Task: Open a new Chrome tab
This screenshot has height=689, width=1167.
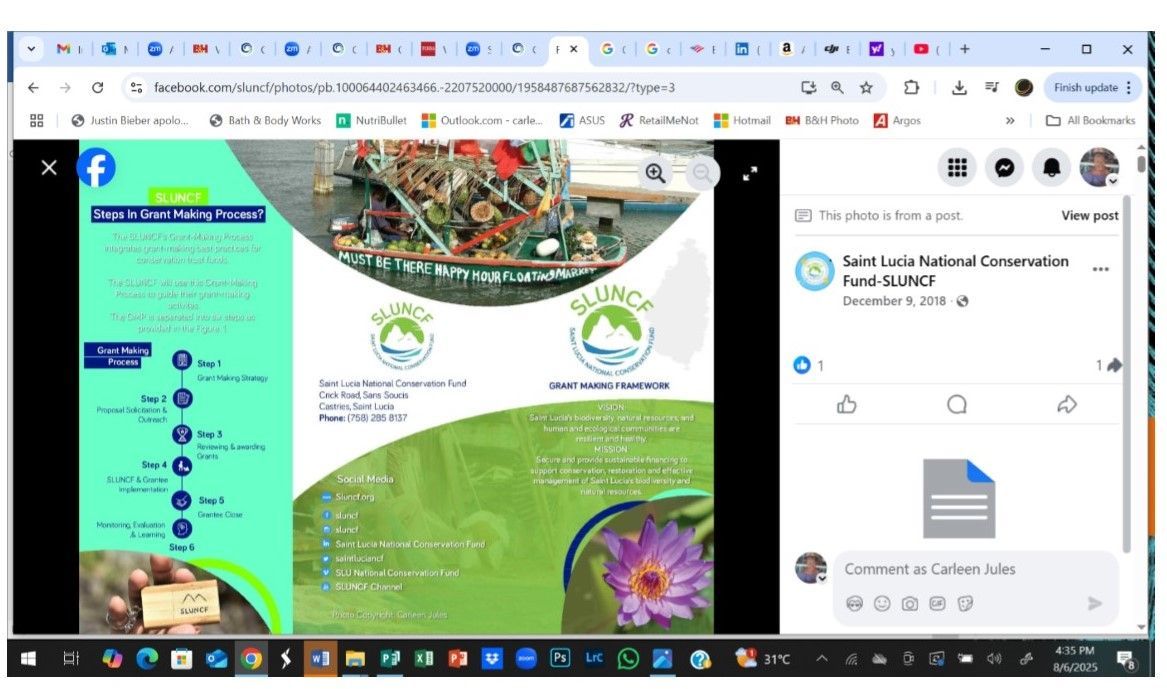Action: point(965,49)
